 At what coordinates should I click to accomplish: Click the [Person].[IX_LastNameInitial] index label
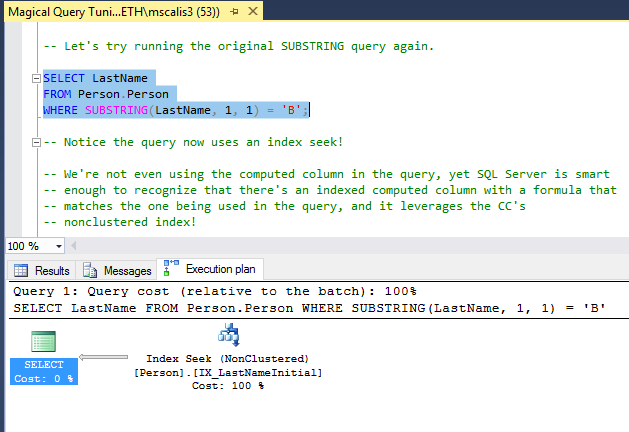[x=227, y=372]
